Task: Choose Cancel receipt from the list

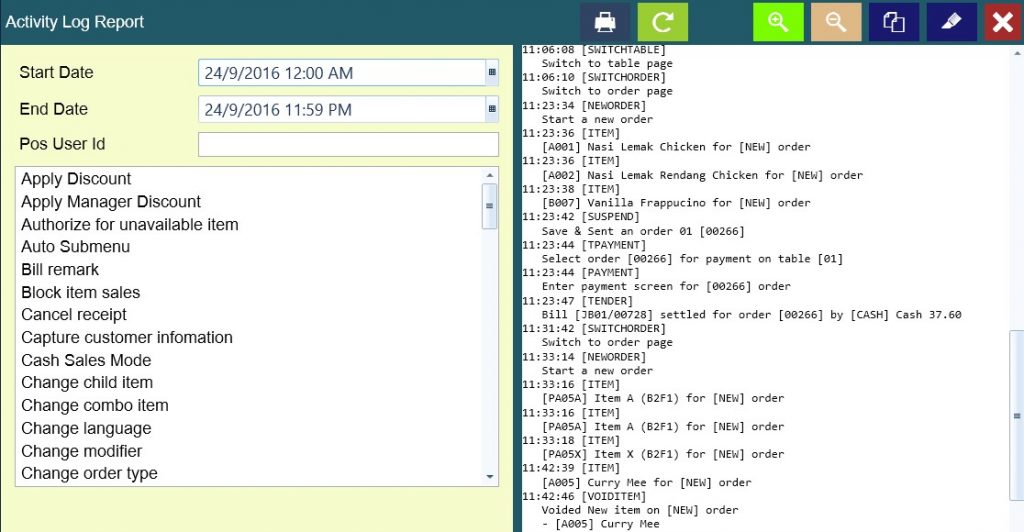Action: tap(73, 315)
